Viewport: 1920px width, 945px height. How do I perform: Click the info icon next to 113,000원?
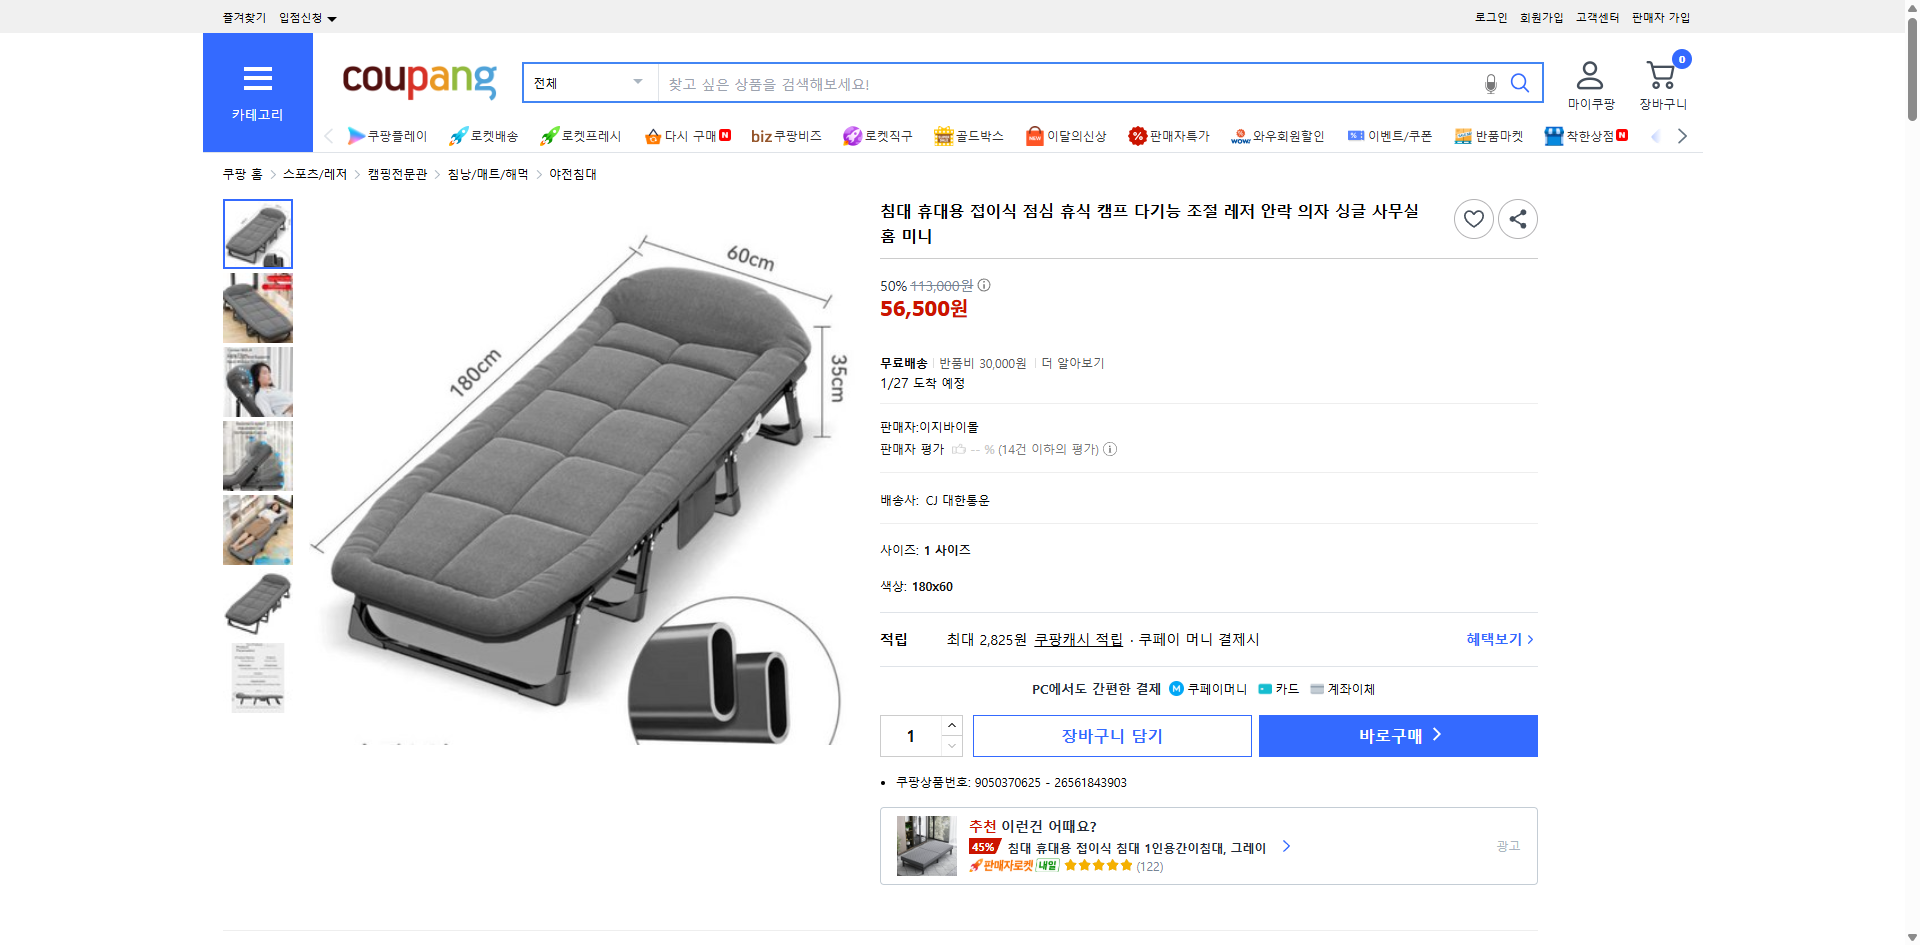[x=984, y=285]
